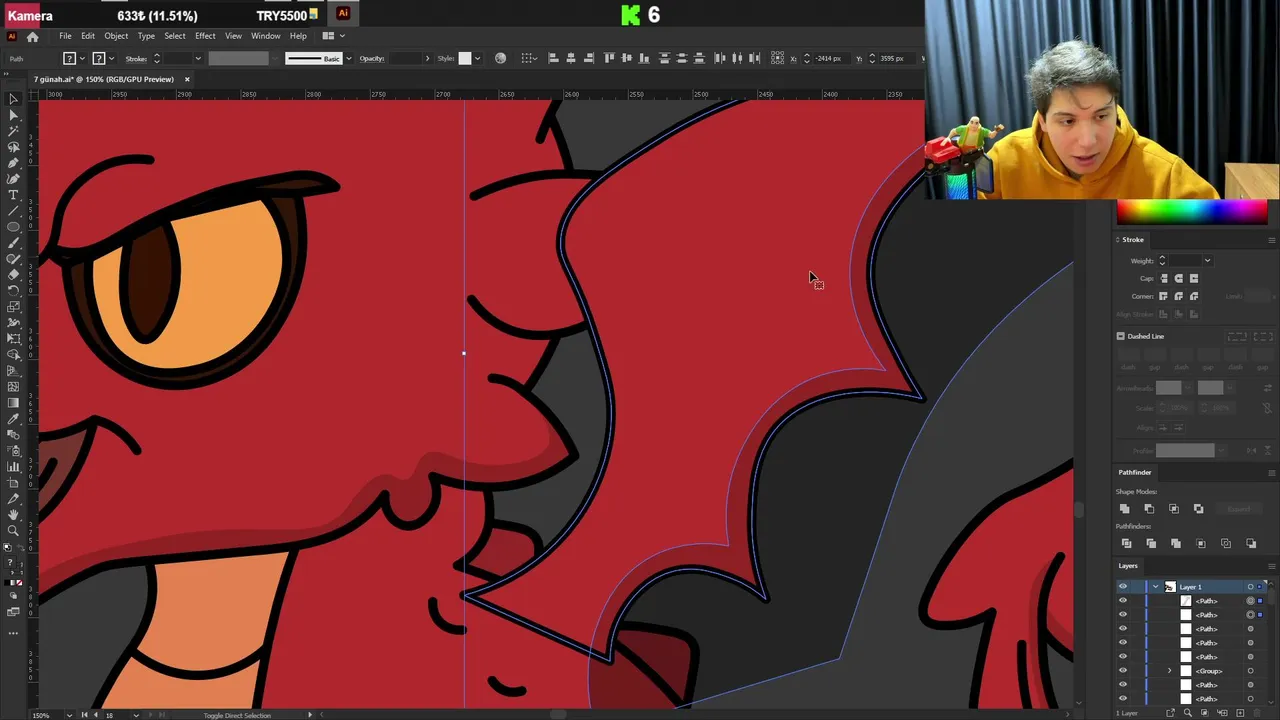Click the Expand button in Pathfinder
The image size is (1280, 720).
(1238, 509)
